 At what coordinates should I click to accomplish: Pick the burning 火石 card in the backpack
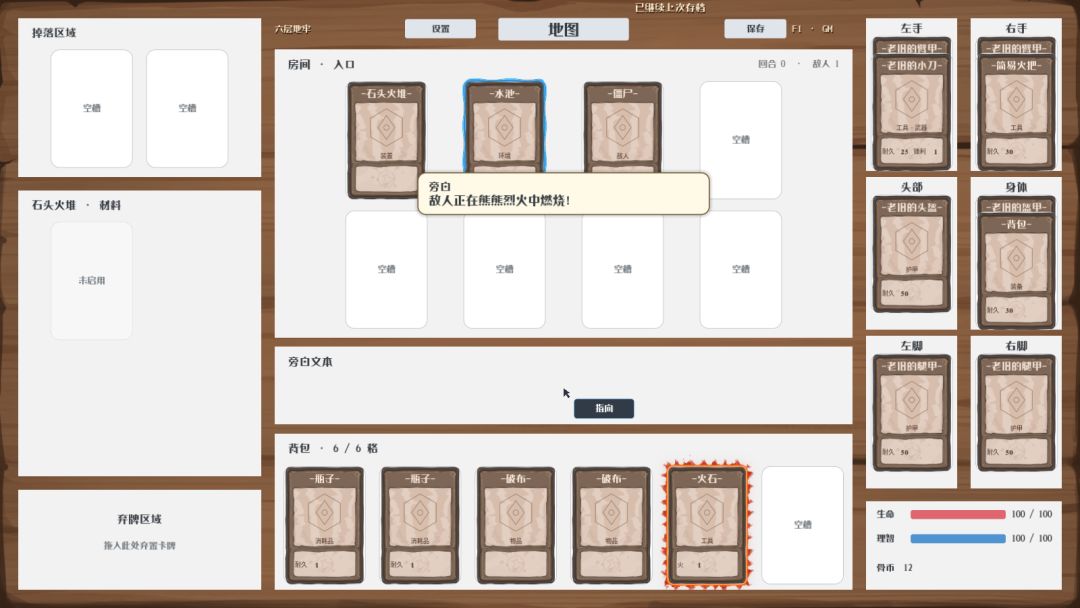pyautogui.click(x=707, y=525)
